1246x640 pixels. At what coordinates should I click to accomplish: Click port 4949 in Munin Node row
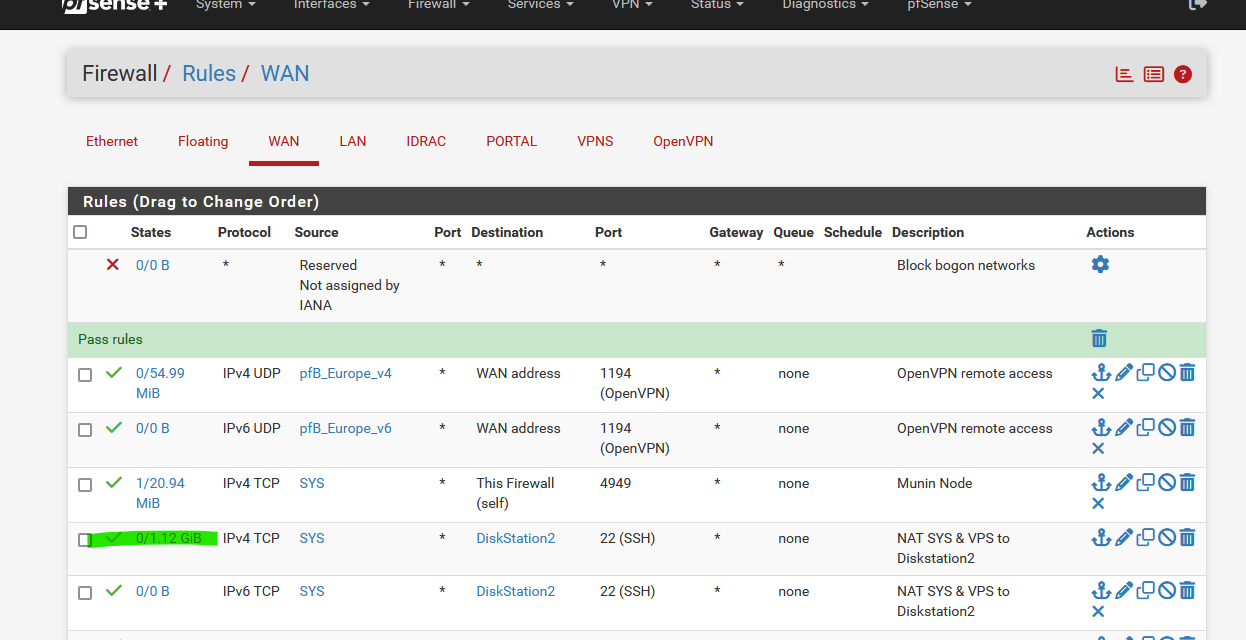tap(616, 483)
